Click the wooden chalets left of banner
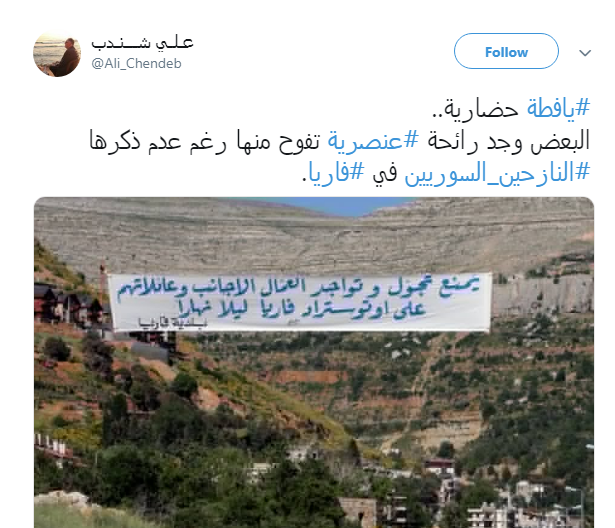The height and width of the screenshot is (528, 615). 69,304
